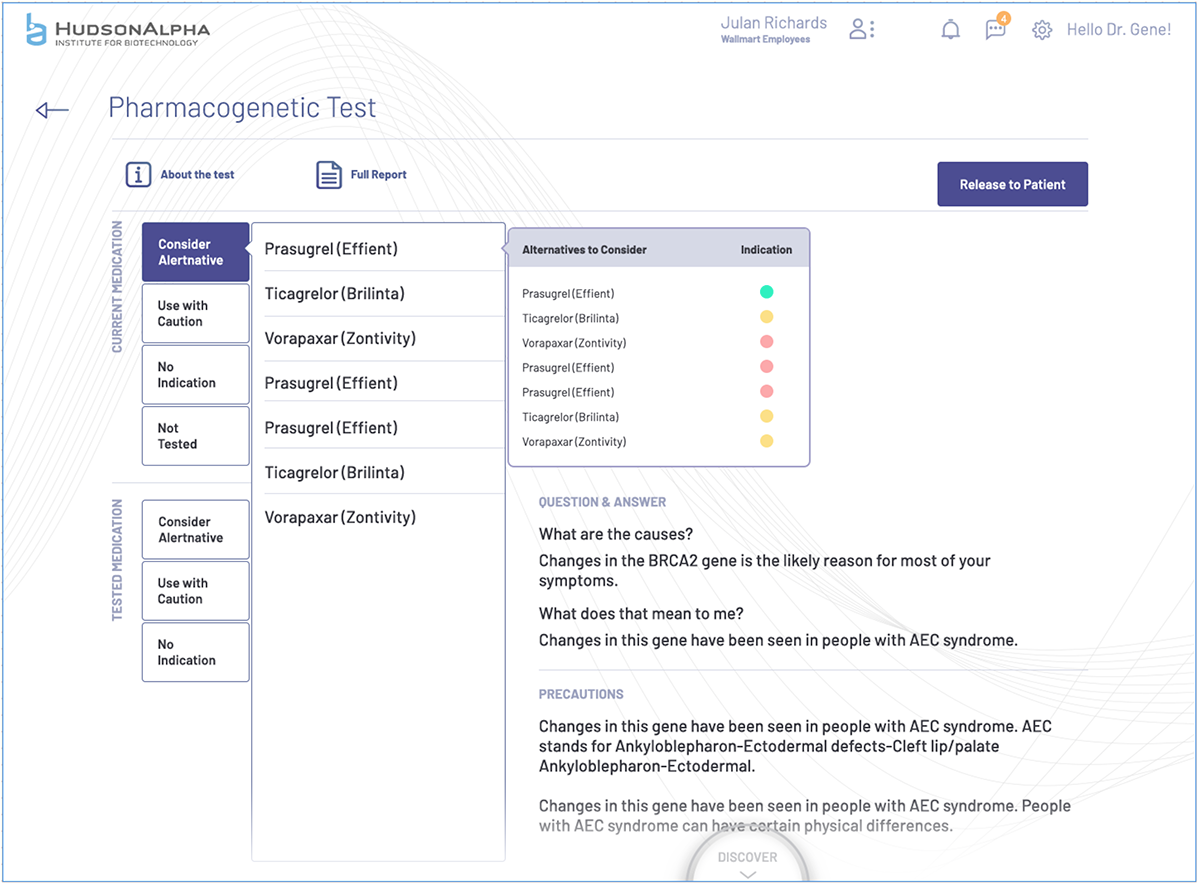This screenshot has height=885, width=1200.
Task: Select patient name Julan Richards
Action: coord(774,23)
